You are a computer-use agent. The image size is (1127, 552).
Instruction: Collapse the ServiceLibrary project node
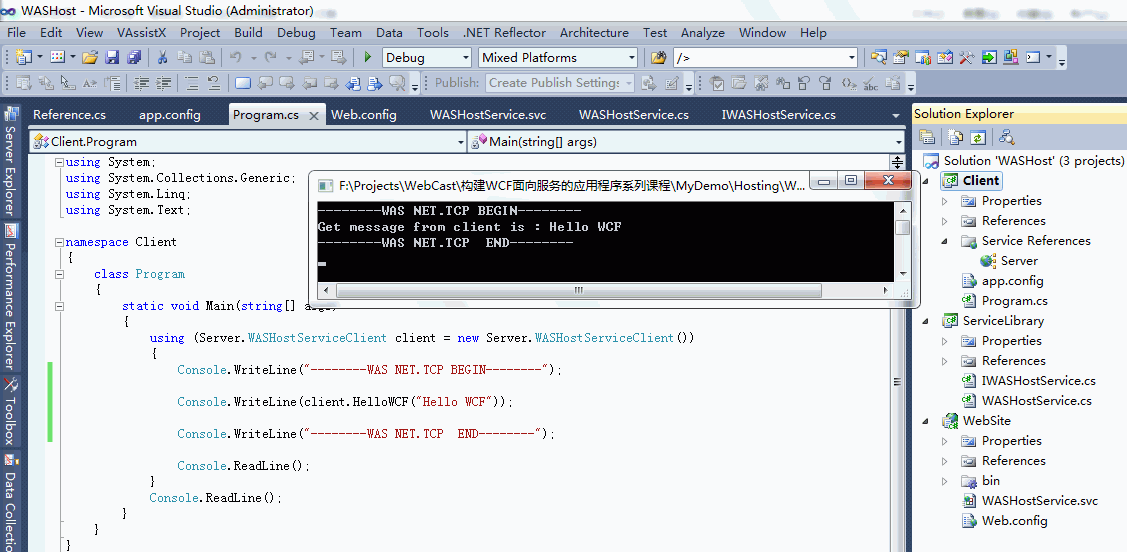point(926,321)
